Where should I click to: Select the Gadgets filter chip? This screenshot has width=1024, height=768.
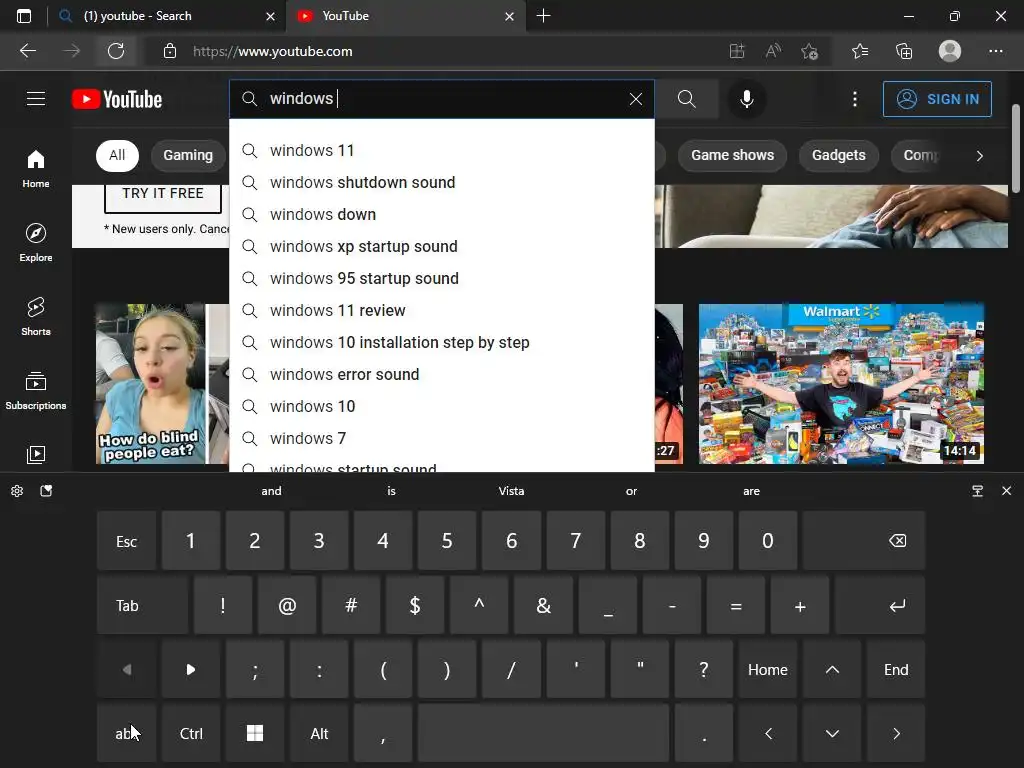tap(839, 155)
